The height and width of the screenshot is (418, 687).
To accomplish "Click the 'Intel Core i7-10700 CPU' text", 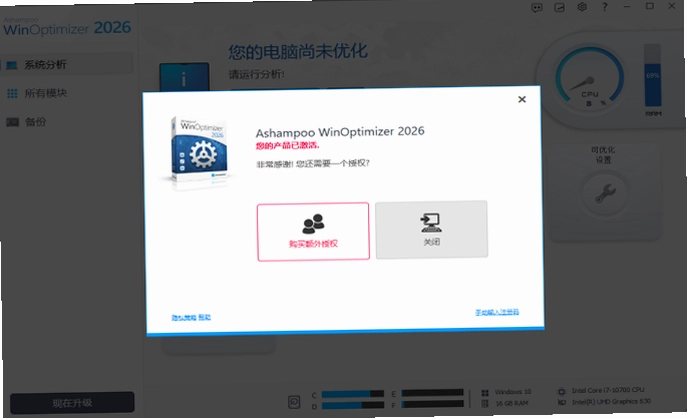I will tap(608, 390).
